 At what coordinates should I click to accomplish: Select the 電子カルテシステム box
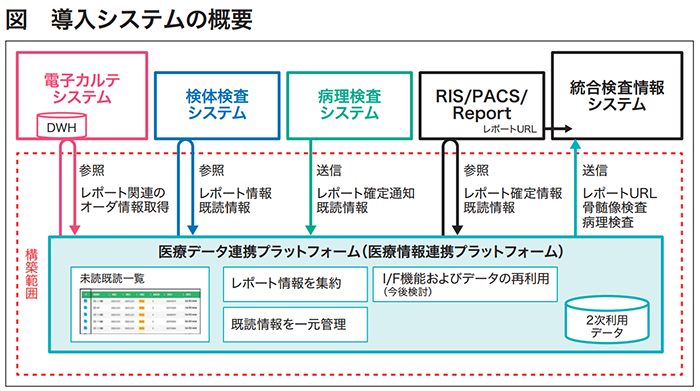pyautogui.click(x=82, y=96)
